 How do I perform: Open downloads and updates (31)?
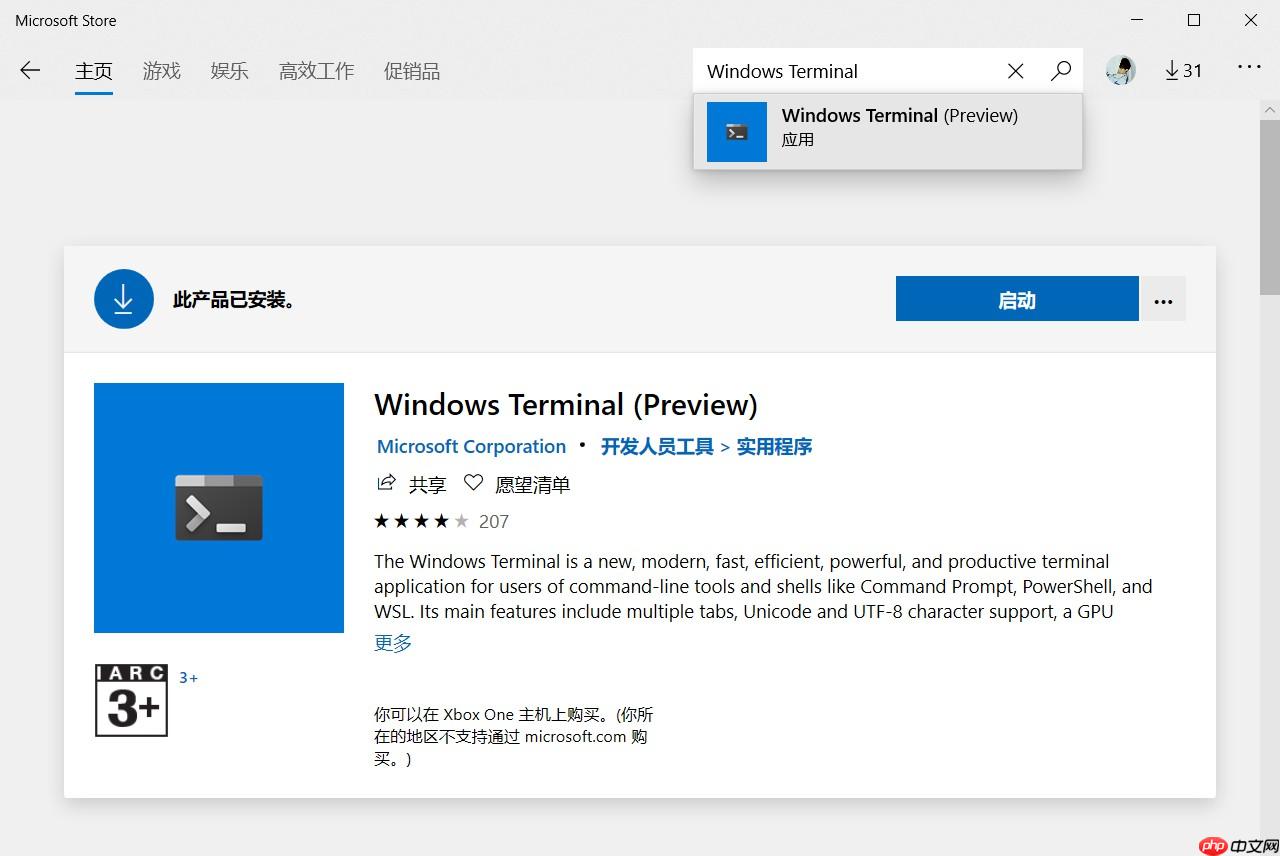1183,70
